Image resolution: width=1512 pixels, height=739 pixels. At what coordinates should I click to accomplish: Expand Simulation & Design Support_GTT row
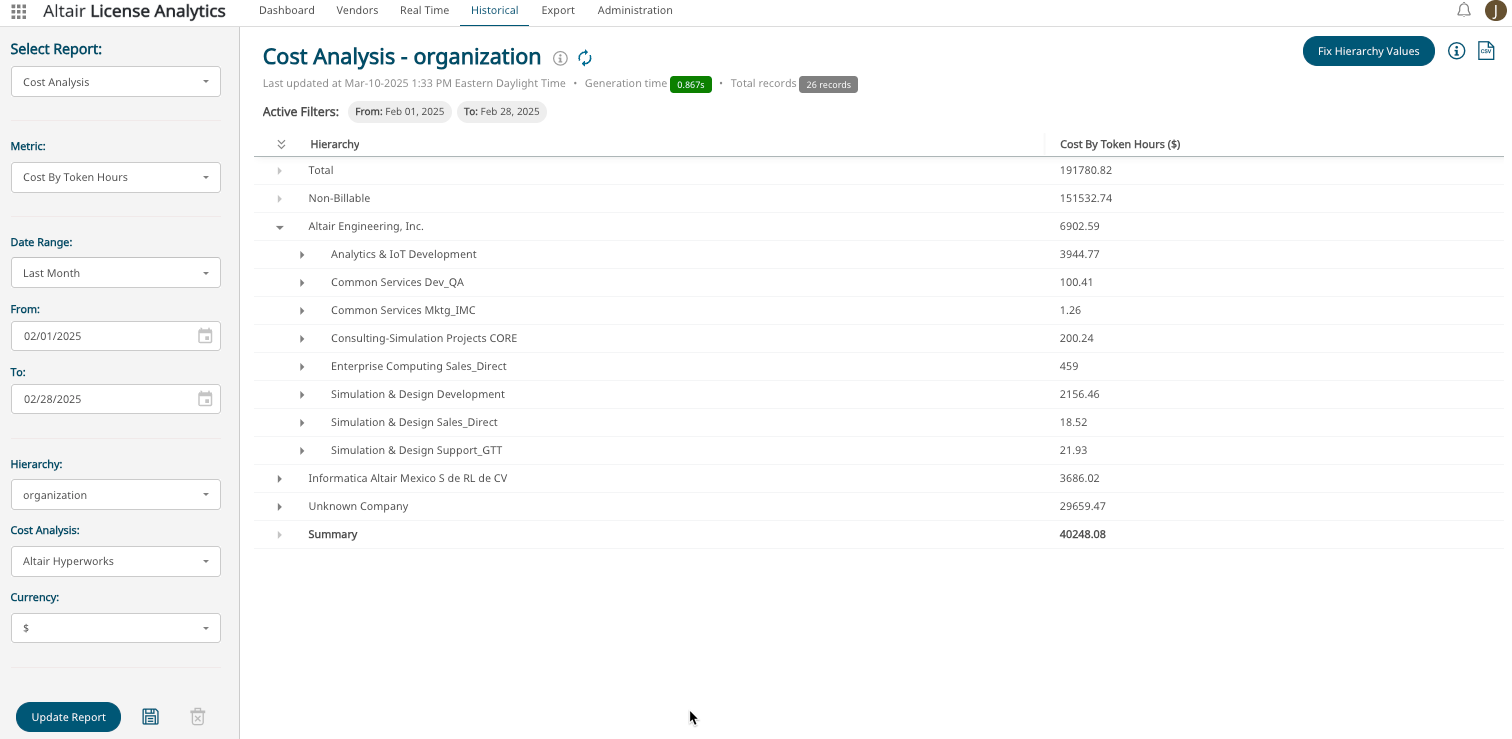pyautogui.click(x=302, y=451)
